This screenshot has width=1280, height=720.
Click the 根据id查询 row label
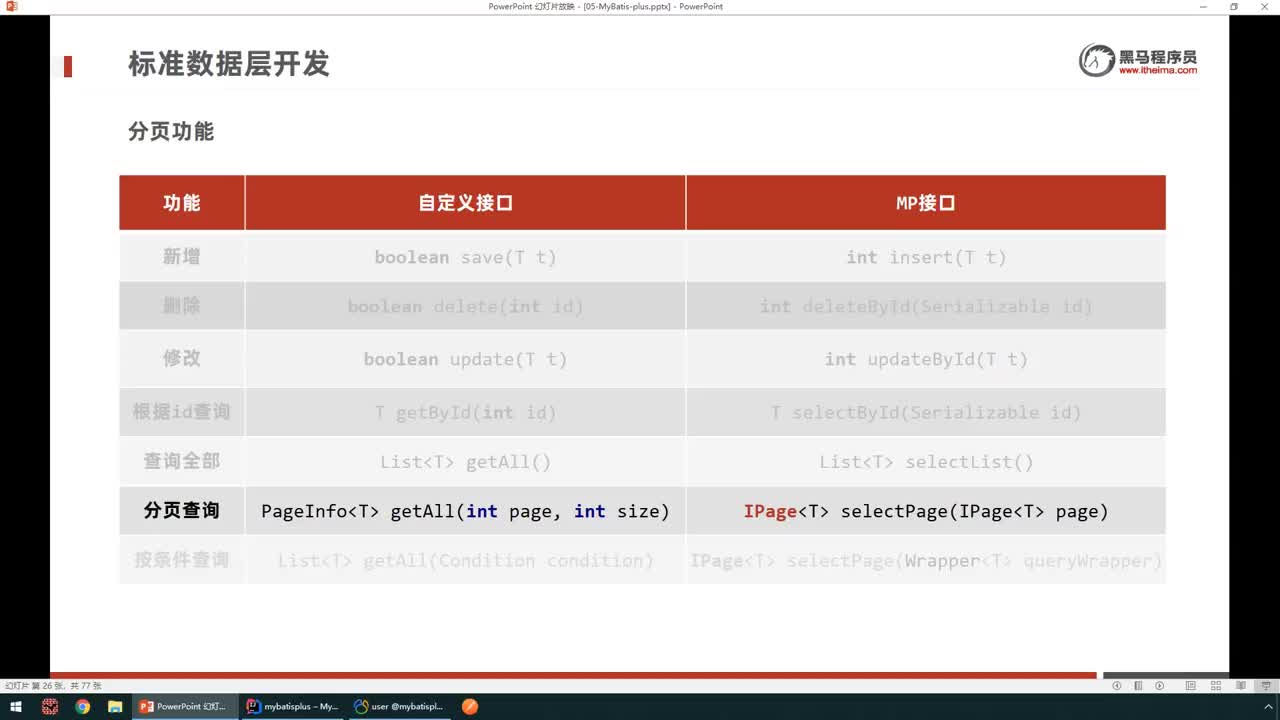(x=182, y=412)
